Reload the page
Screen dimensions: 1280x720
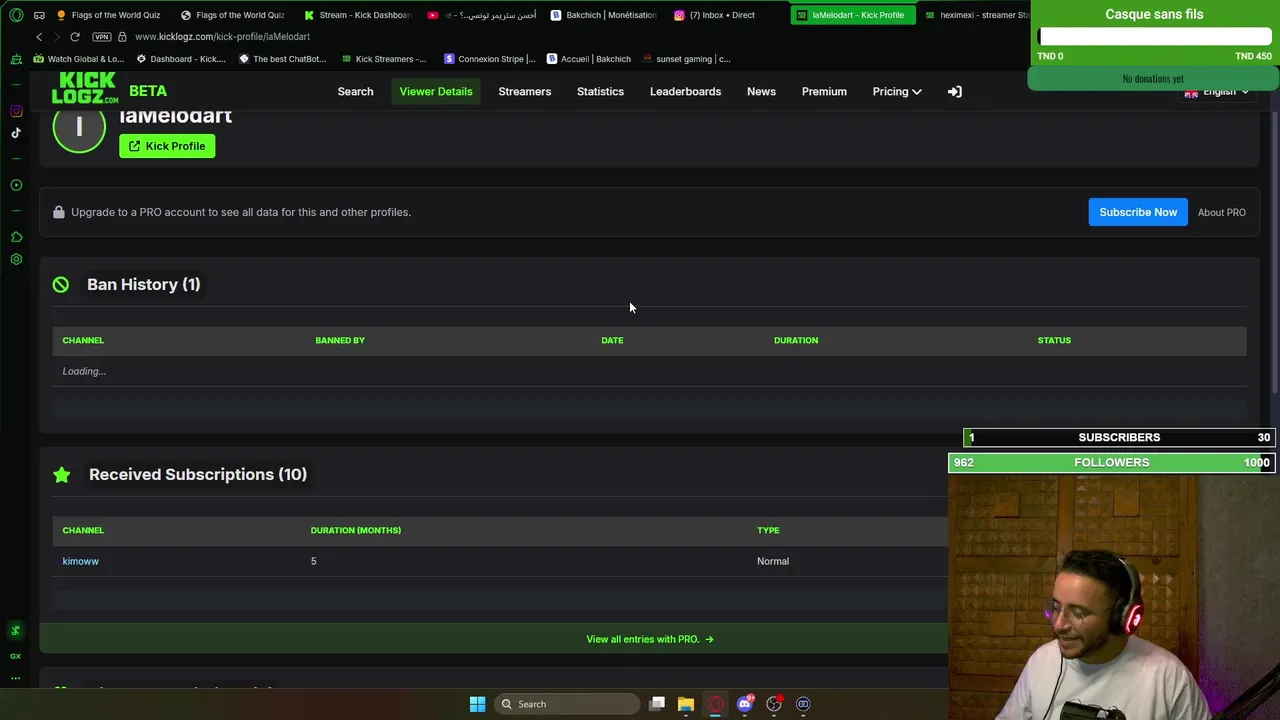click(75, 37)
